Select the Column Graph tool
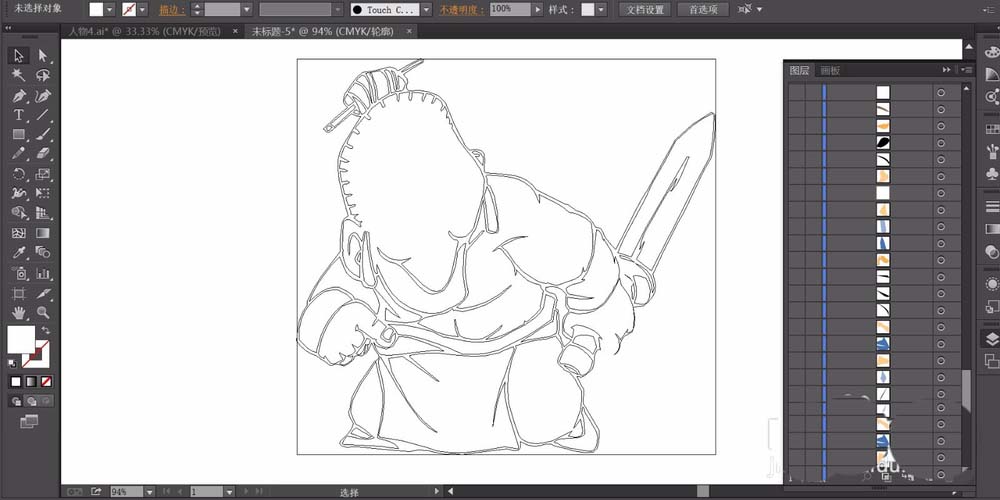This screenshot has width=1000, height=500. pos(43,273)
